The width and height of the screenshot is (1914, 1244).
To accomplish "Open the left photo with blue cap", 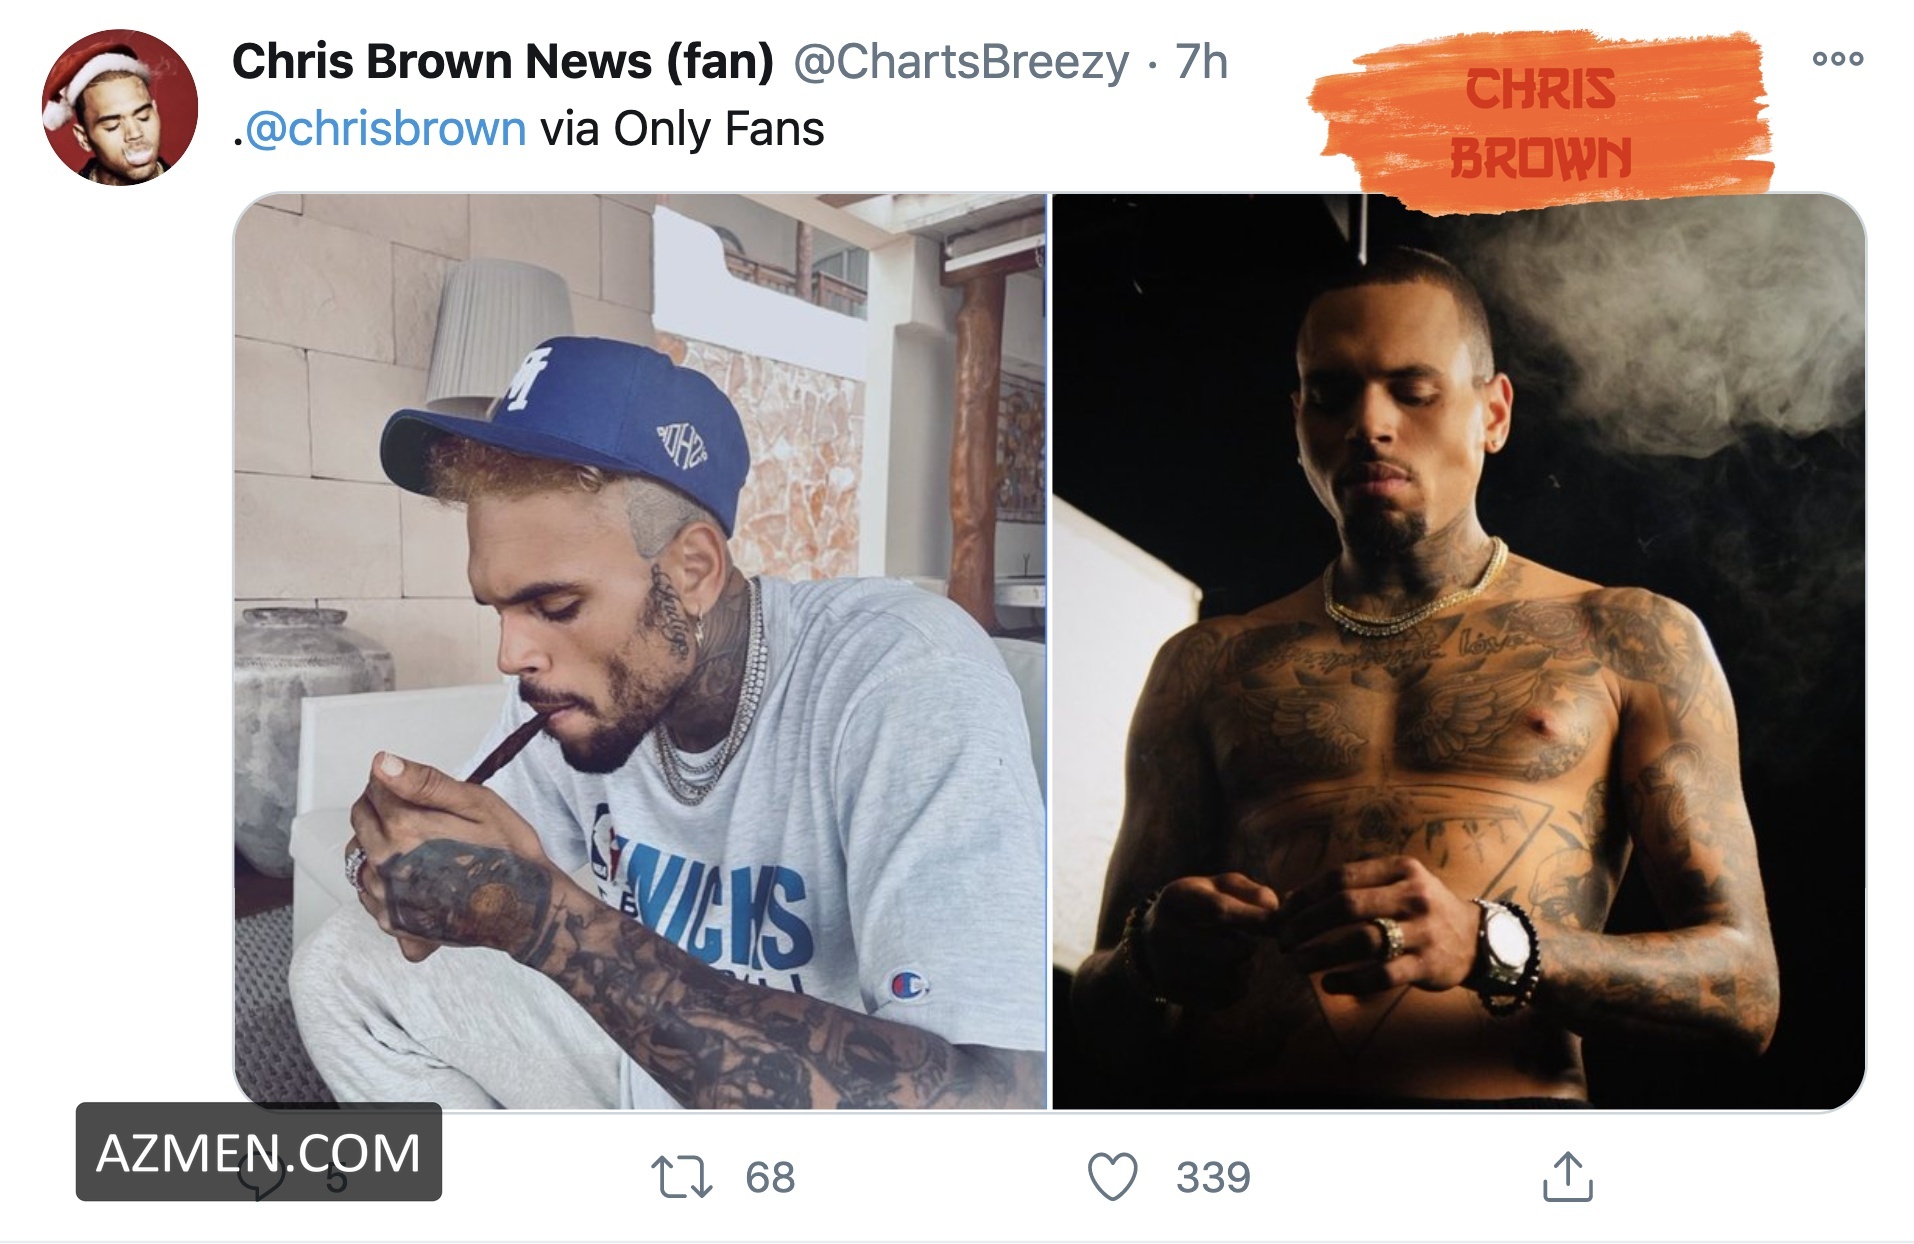I will coord(640,651).
